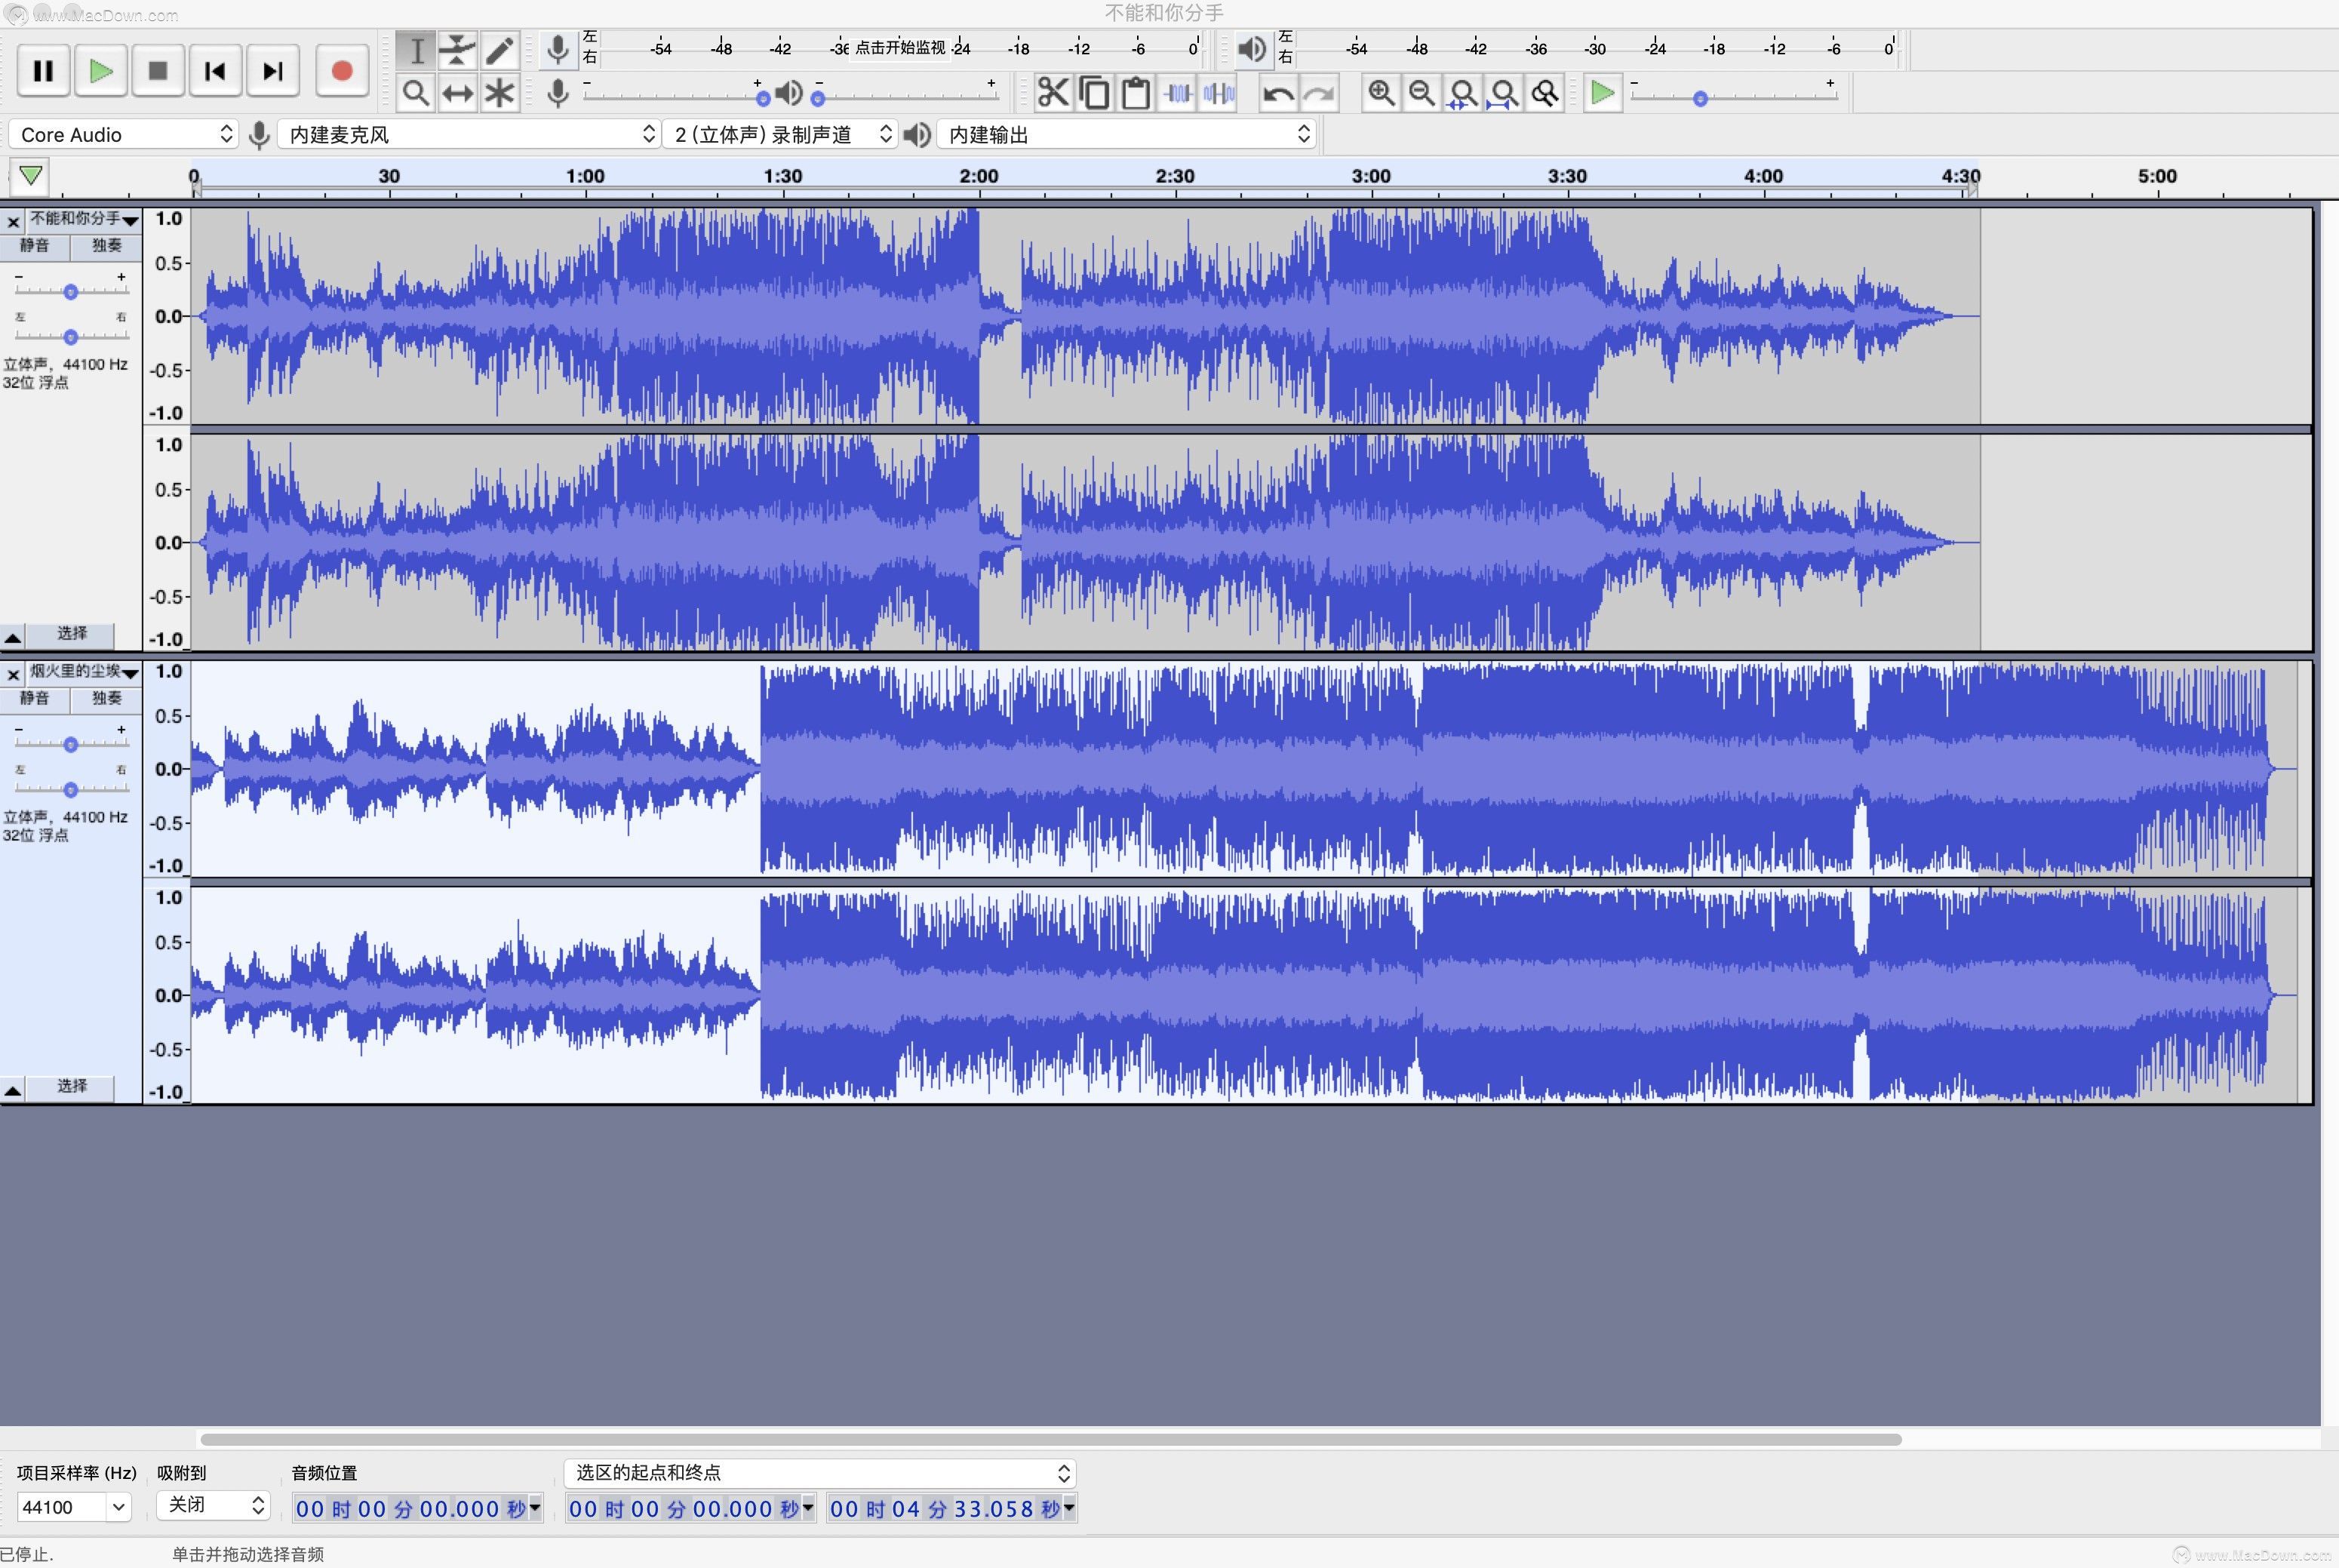Mute the 烟火里的尘埃 track with 静音
Viewport: 2339px width, 1568px height.
[x=35, y=699]
